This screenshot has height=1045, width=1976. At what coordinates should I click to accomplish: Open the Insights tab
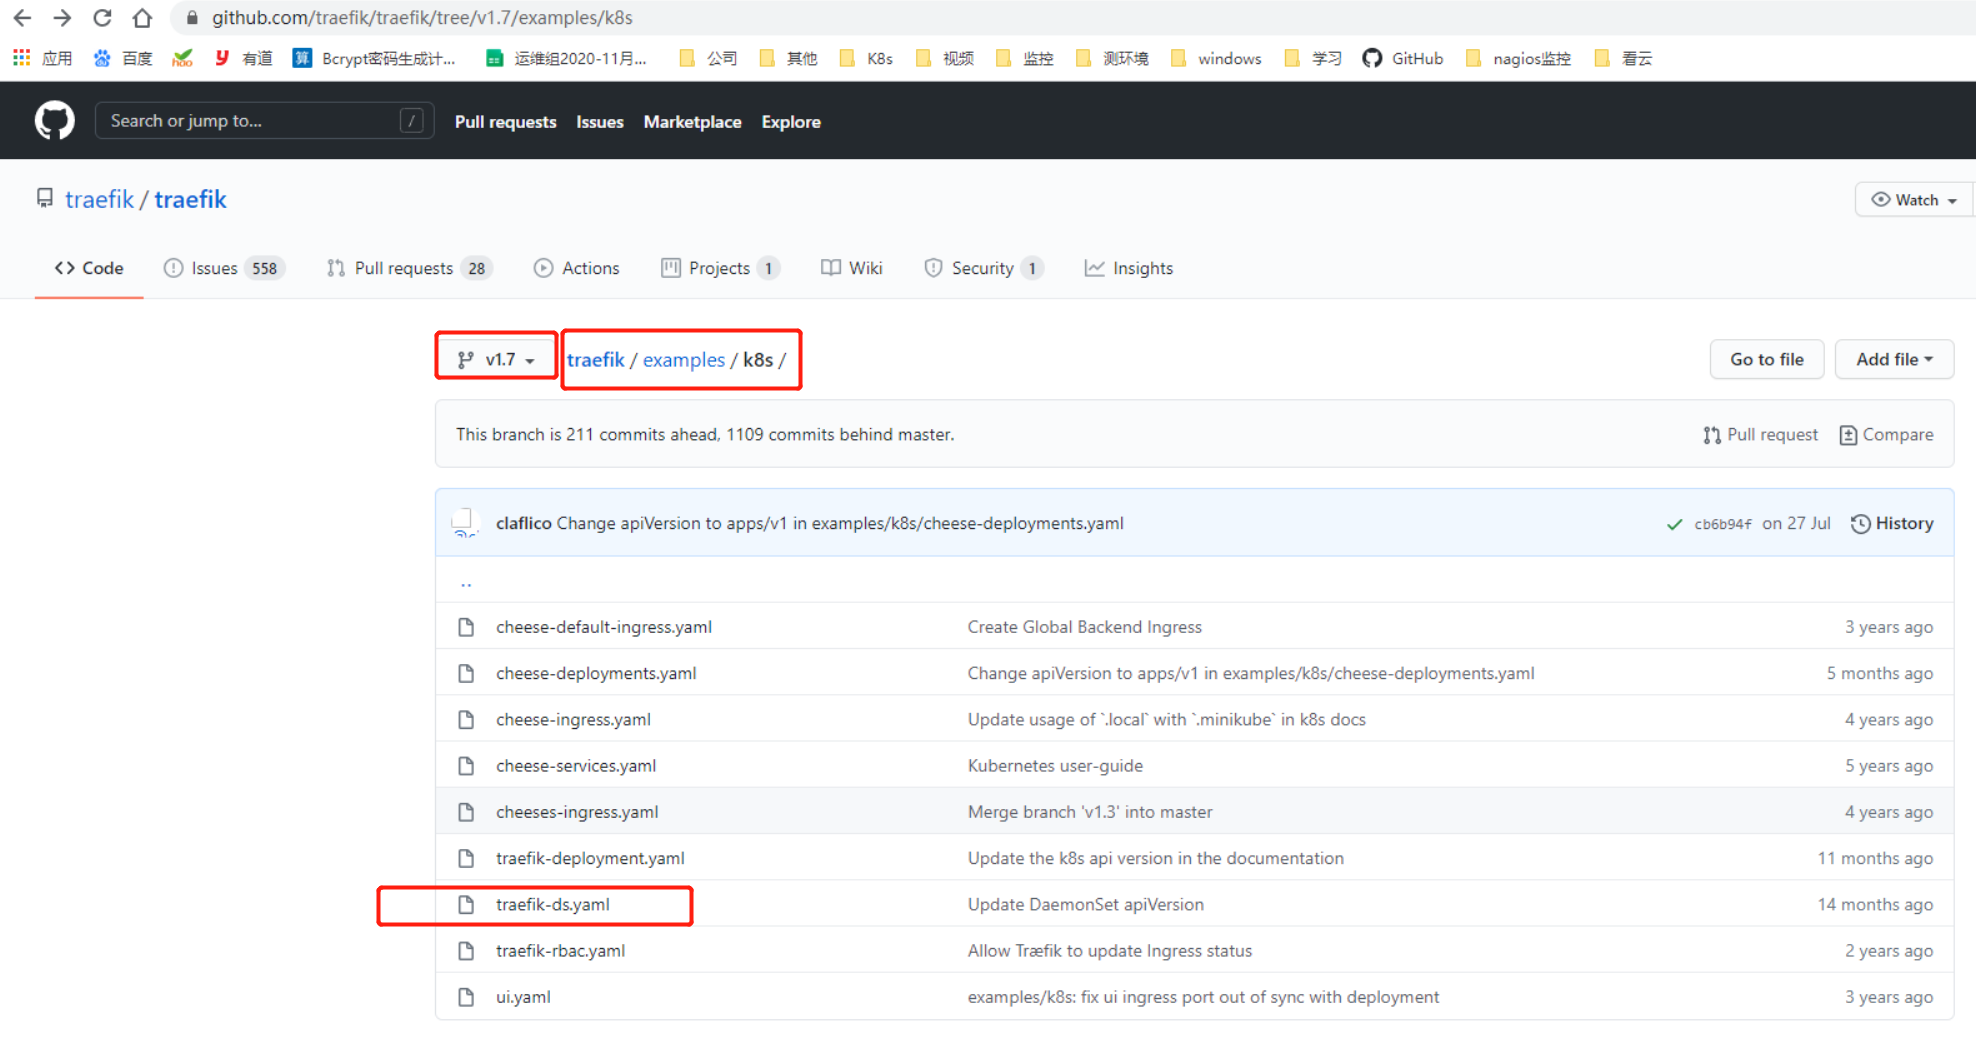(x=1129, y=268)
